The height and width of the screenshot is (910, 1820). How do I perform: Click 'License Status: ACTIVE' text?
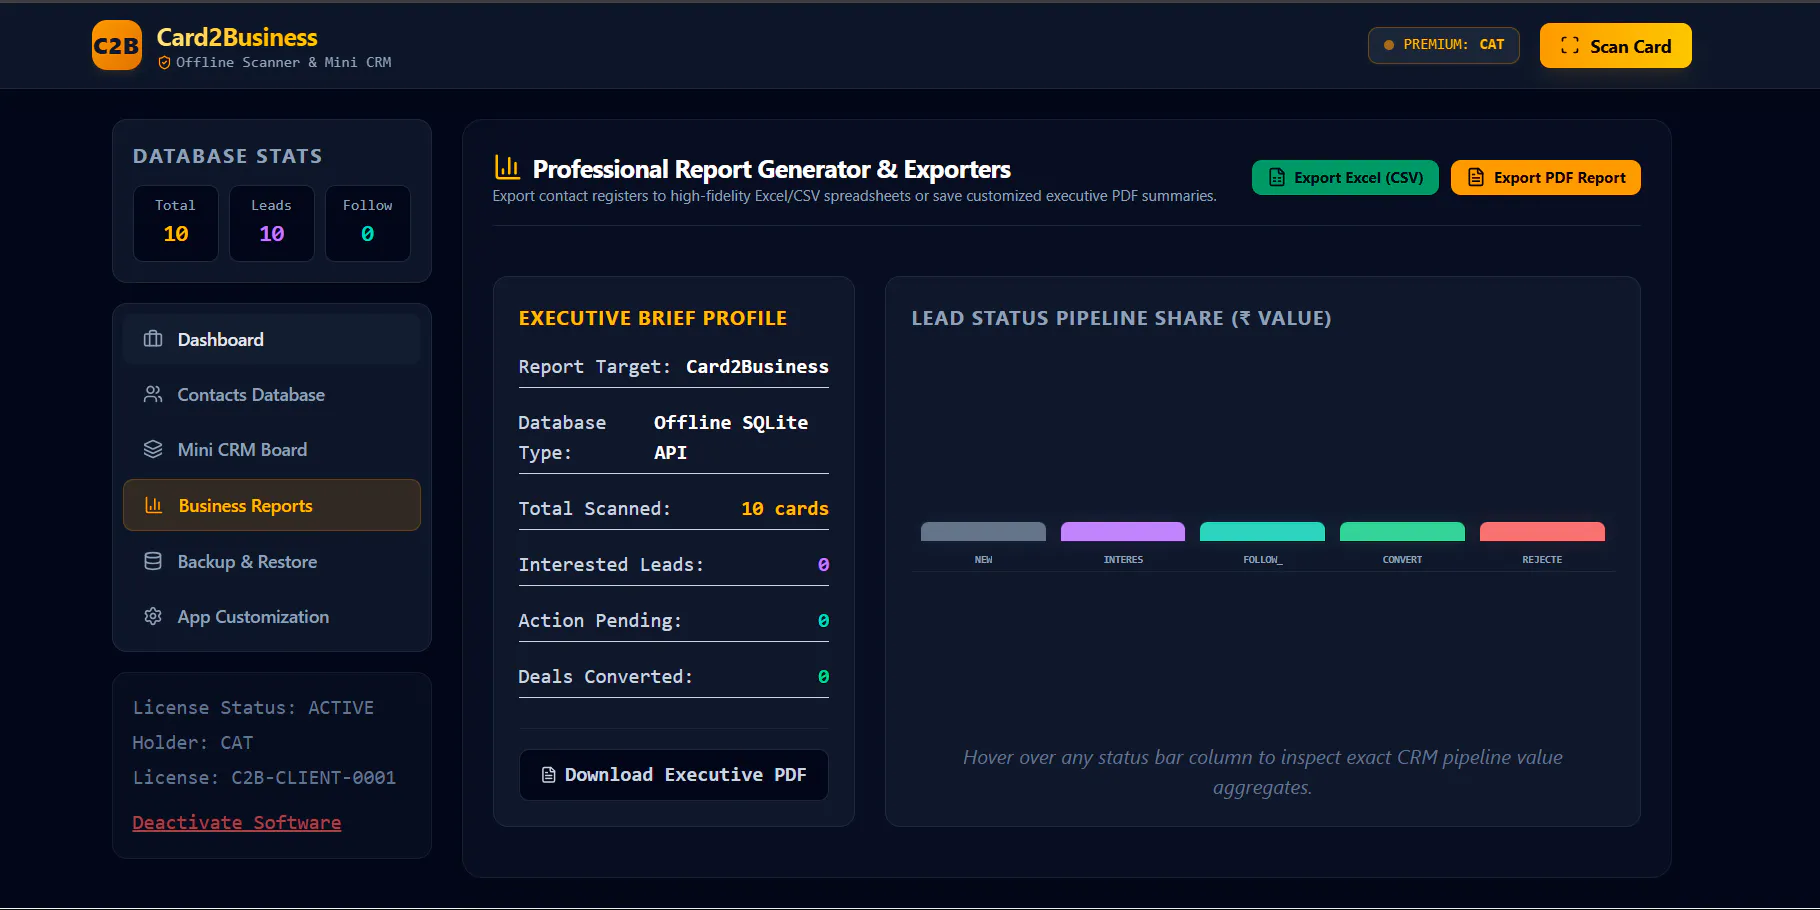[253, 707]
